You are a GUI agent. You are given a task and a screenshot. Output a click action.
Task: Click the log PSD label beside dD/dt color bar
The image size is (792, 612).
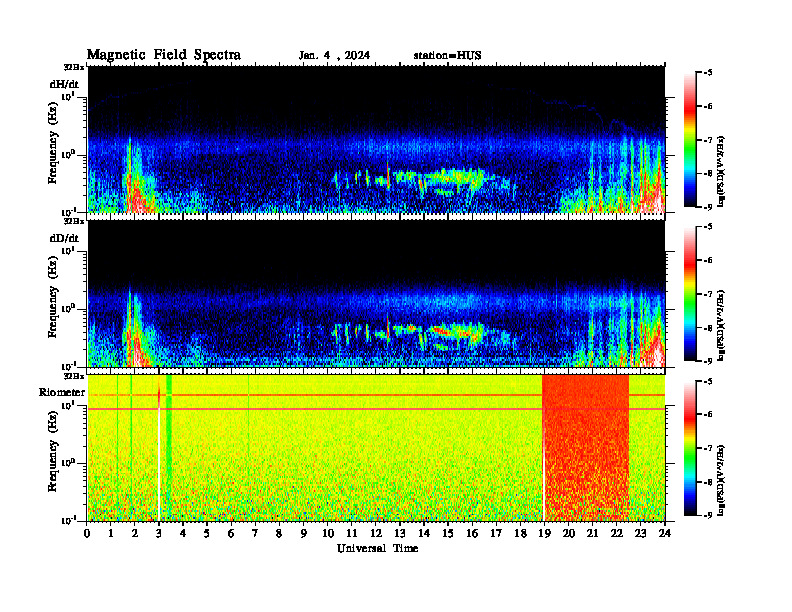[x=722, y=325]
